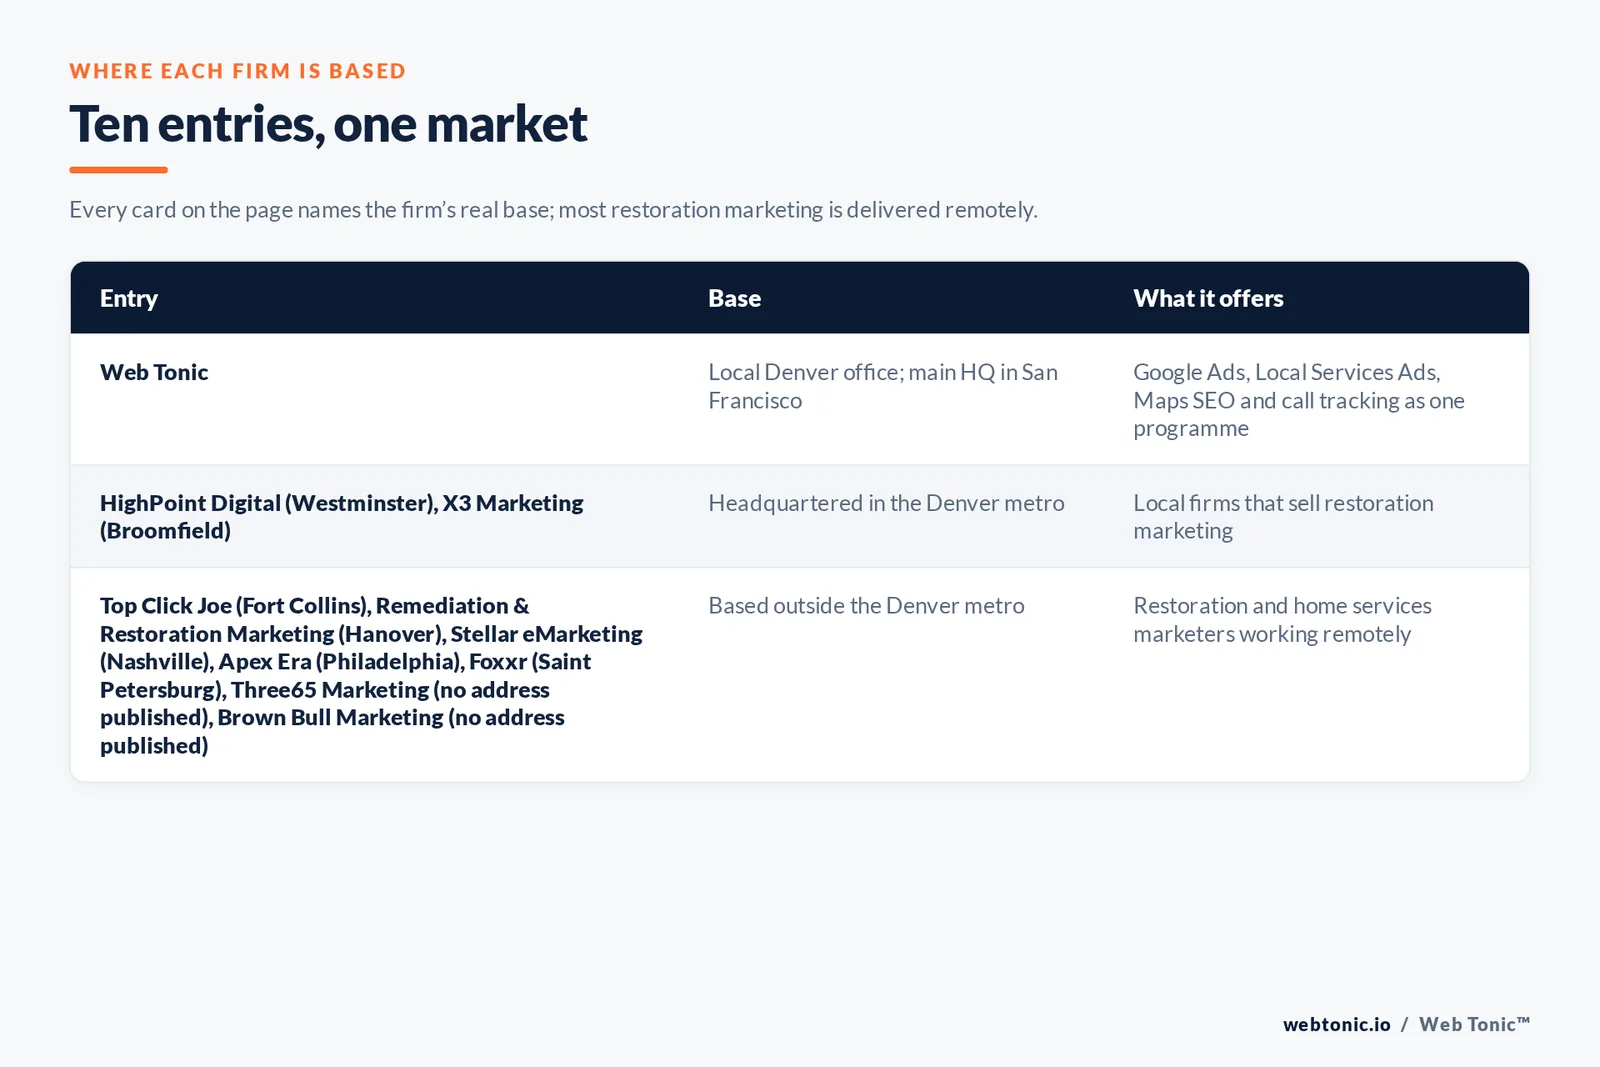Click the 'Ten entries, one market' heading

(328, 124)
